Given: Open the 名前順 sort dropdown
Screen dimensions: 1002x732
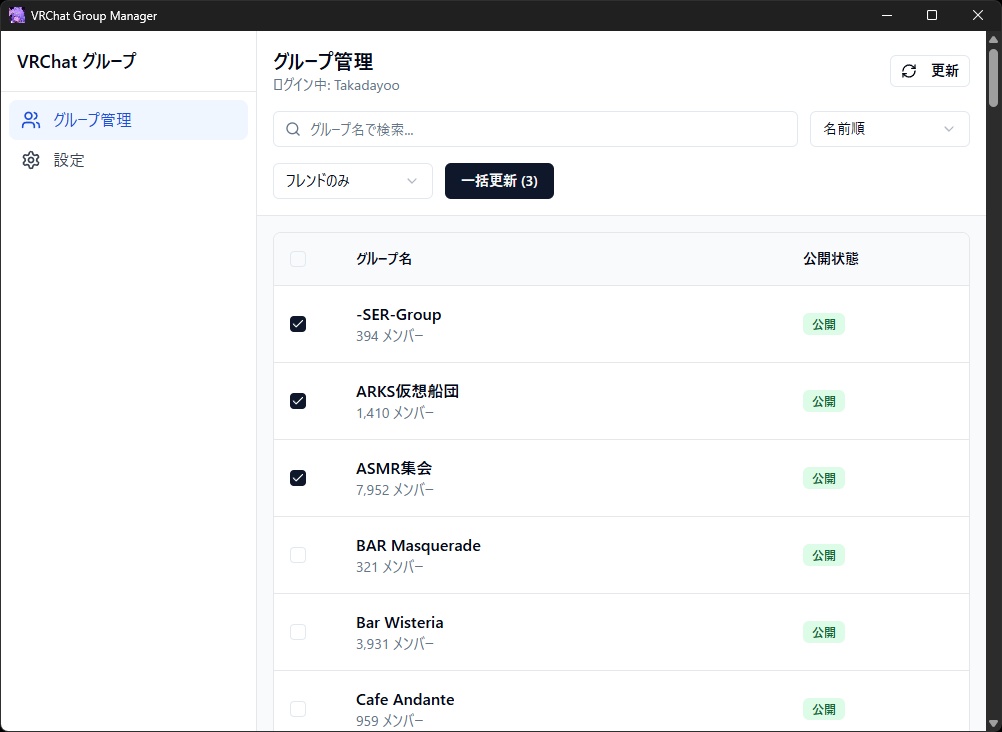Looking at the screenshot, I should point(888,128).
